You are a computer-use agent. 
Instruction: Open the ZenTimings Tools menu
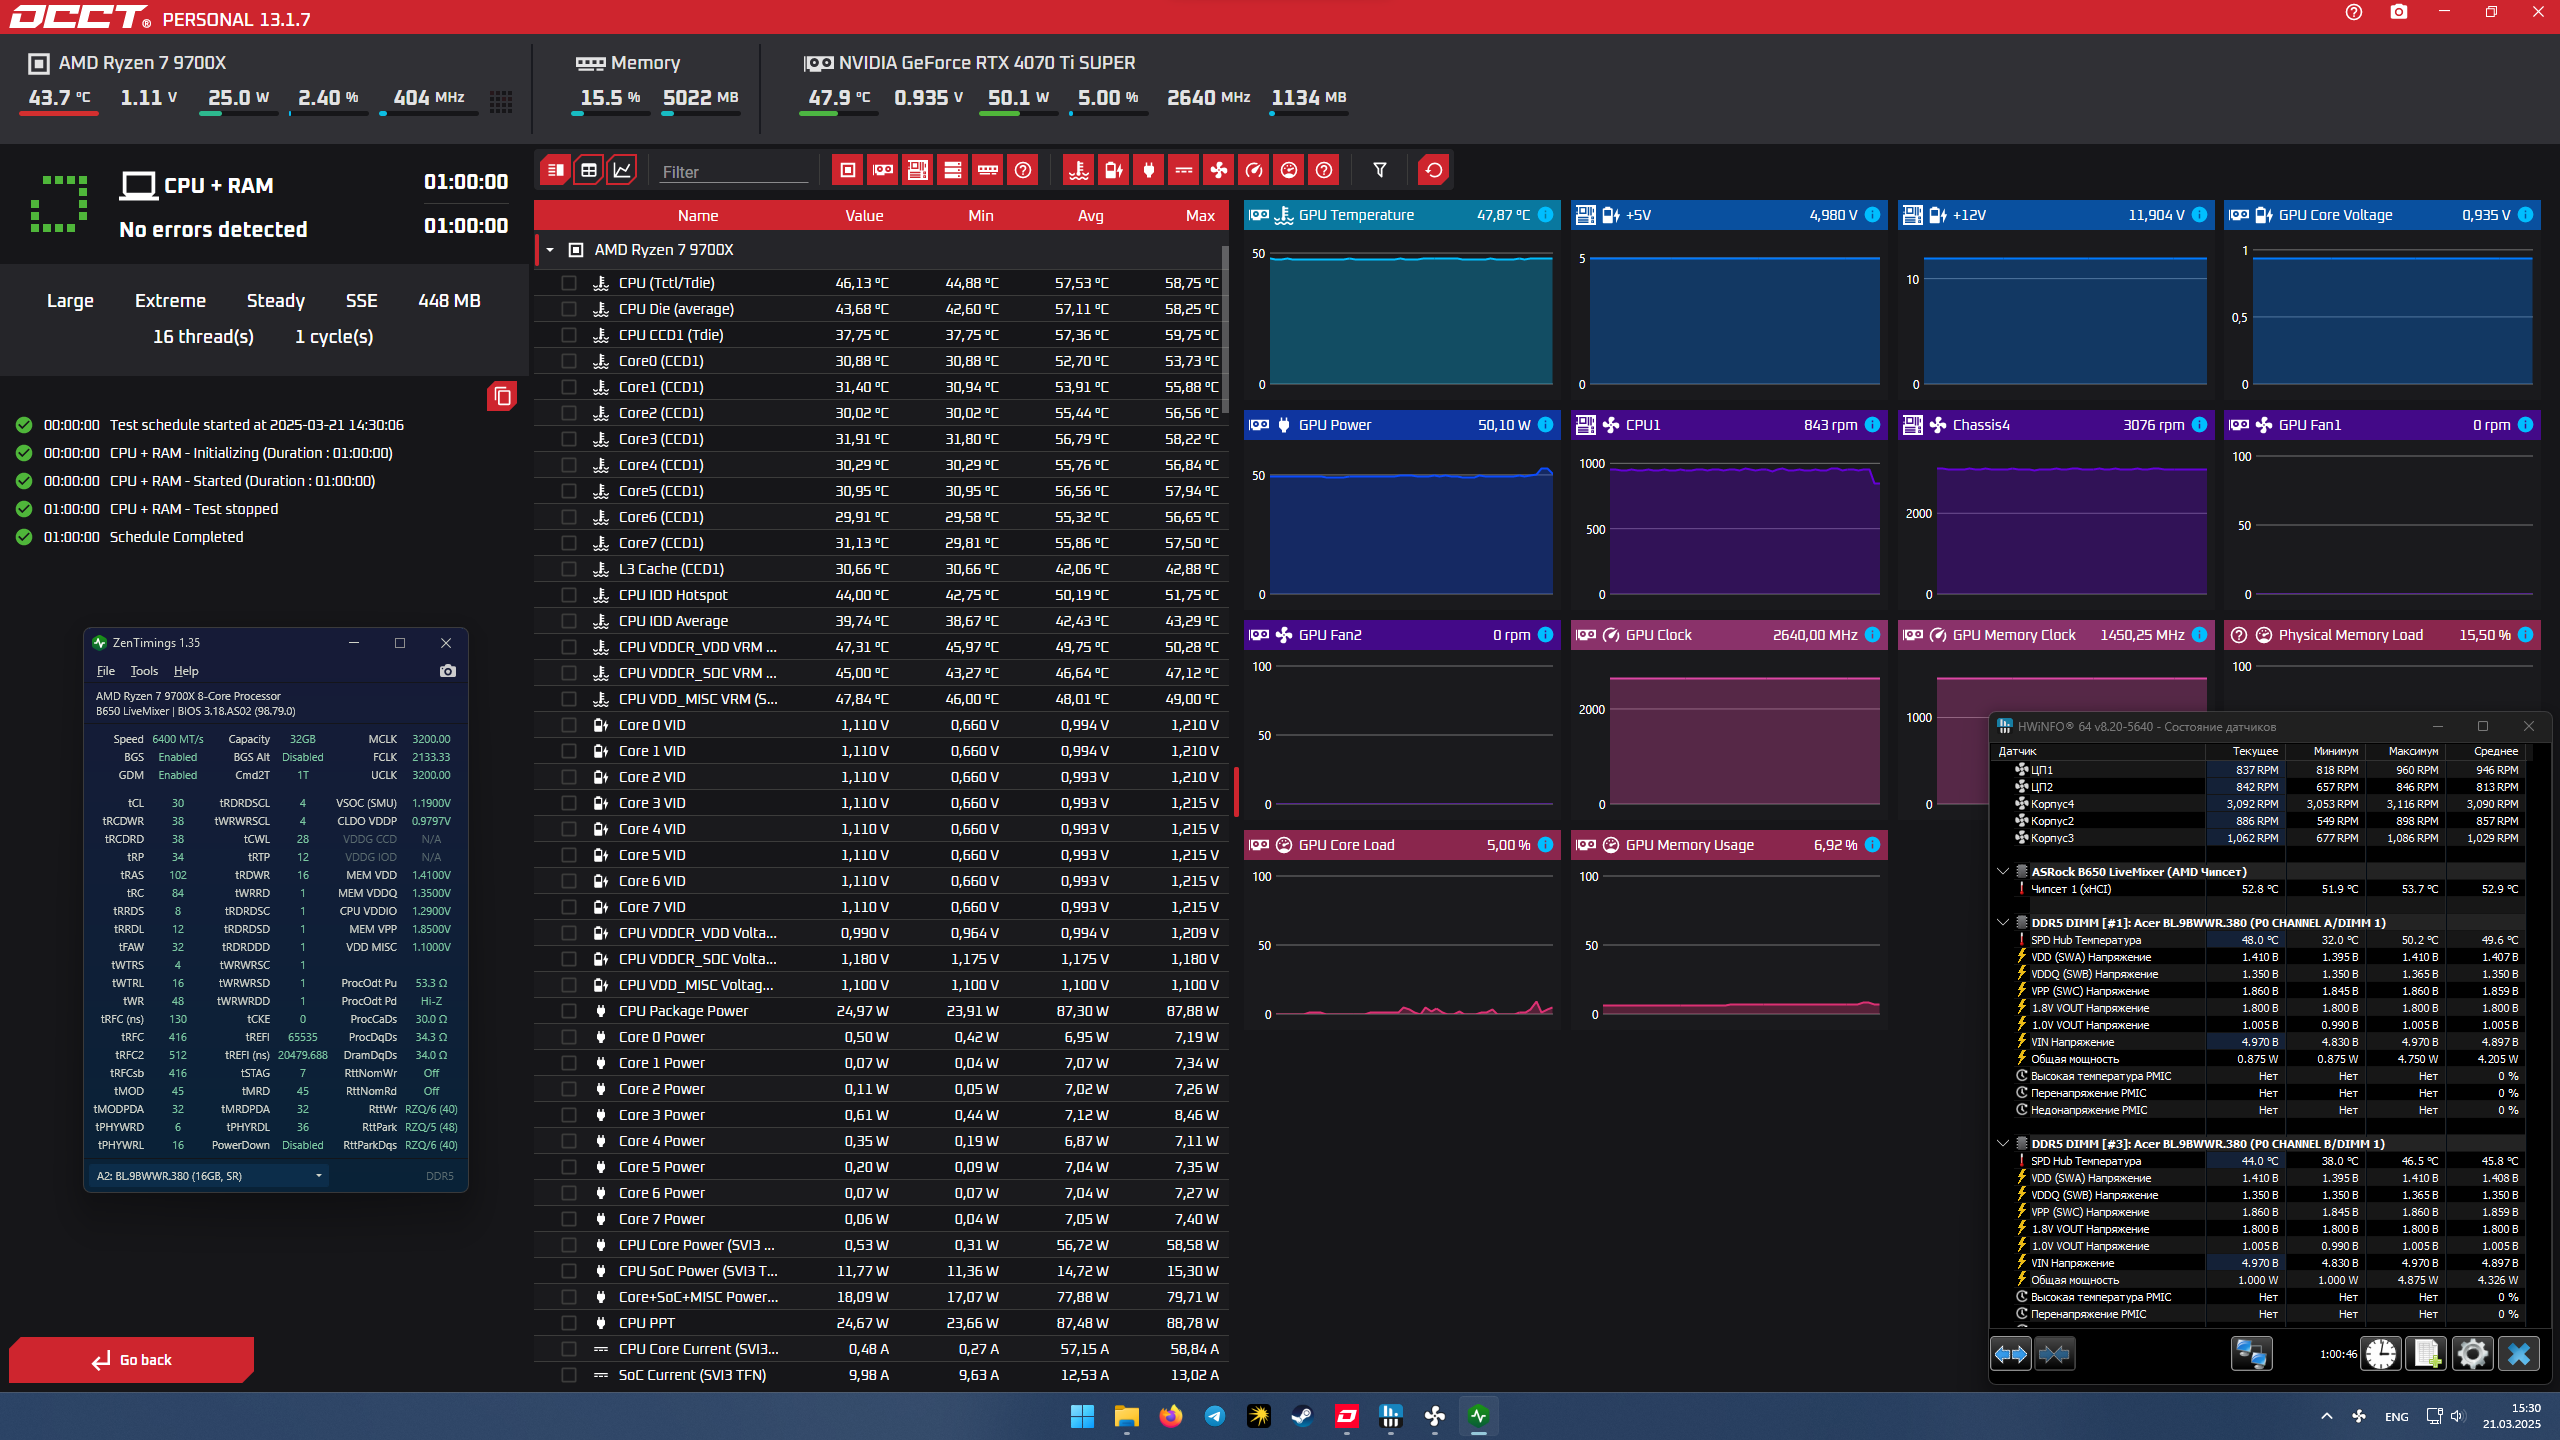[144, 671]
